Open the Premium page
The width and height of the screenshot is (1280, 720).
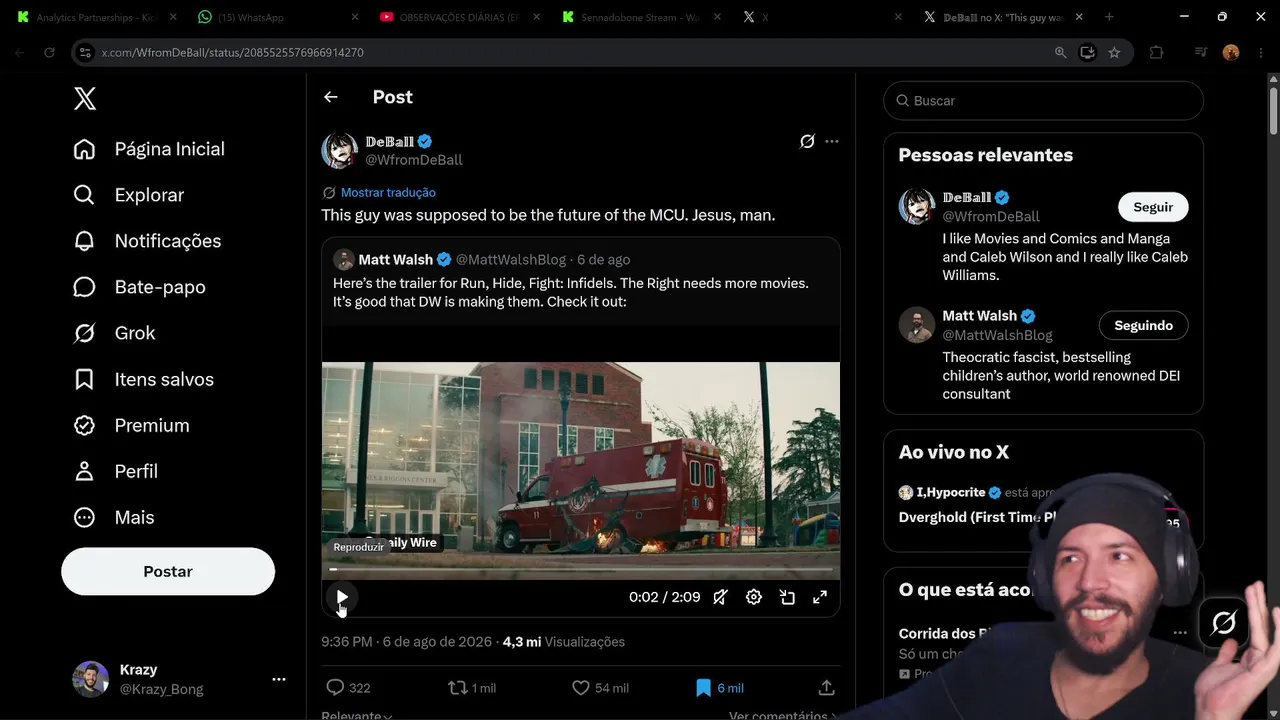131,425
